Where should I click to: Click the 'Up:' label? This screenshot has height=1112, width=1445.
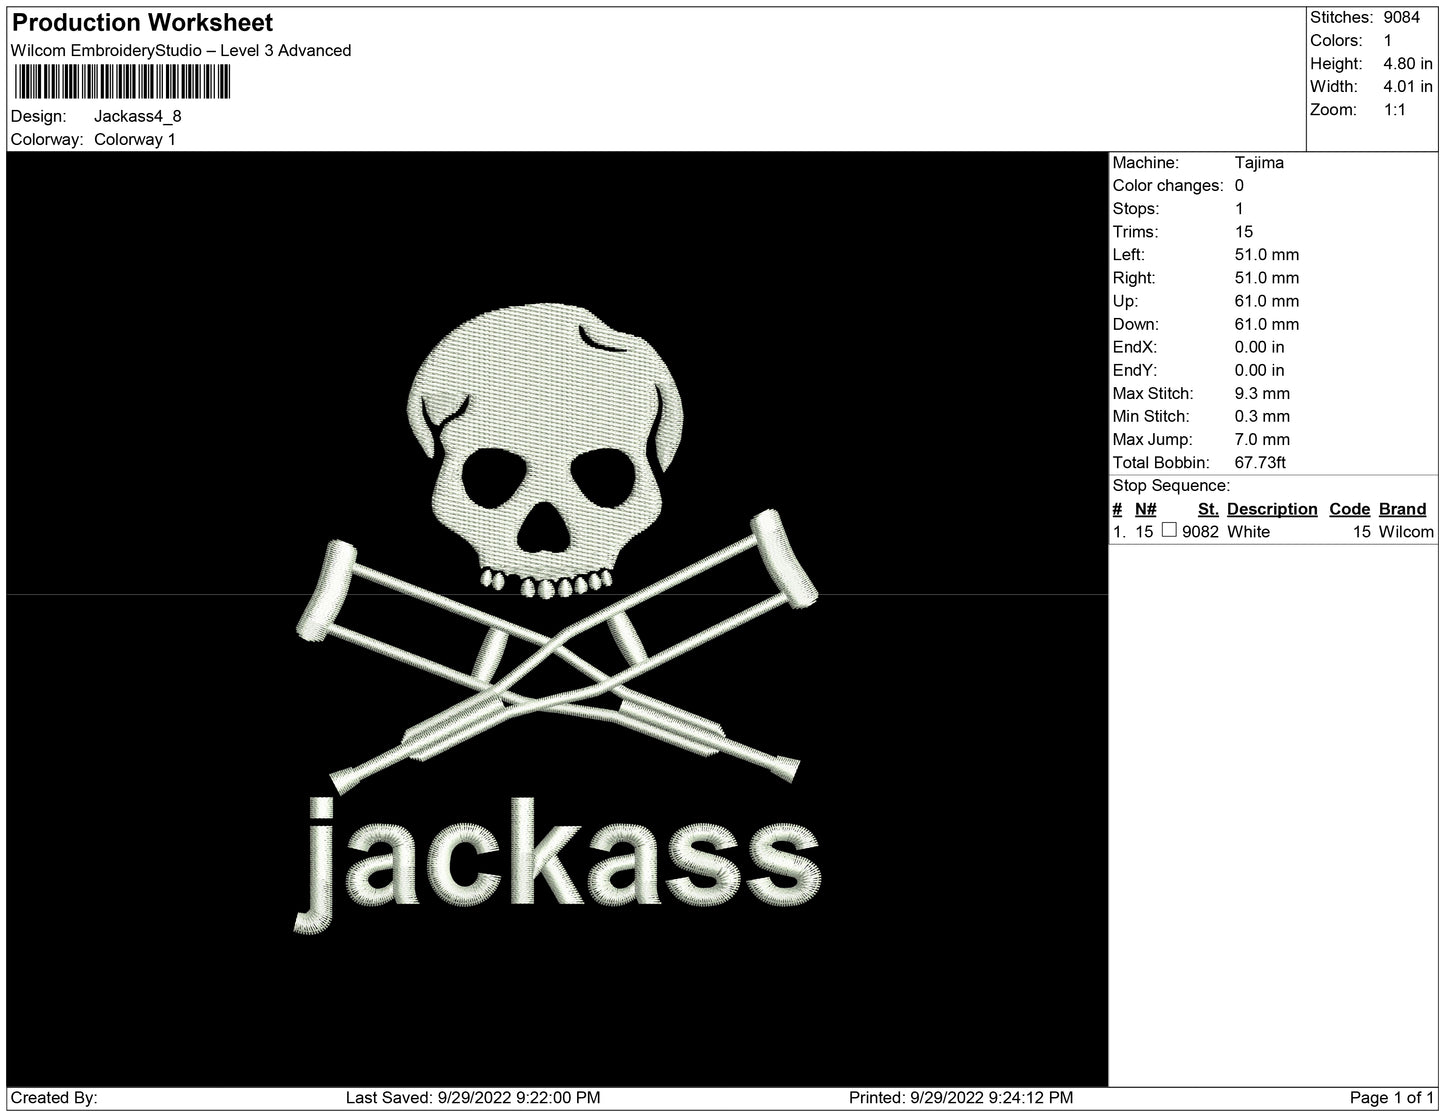tap(1125, 300)
